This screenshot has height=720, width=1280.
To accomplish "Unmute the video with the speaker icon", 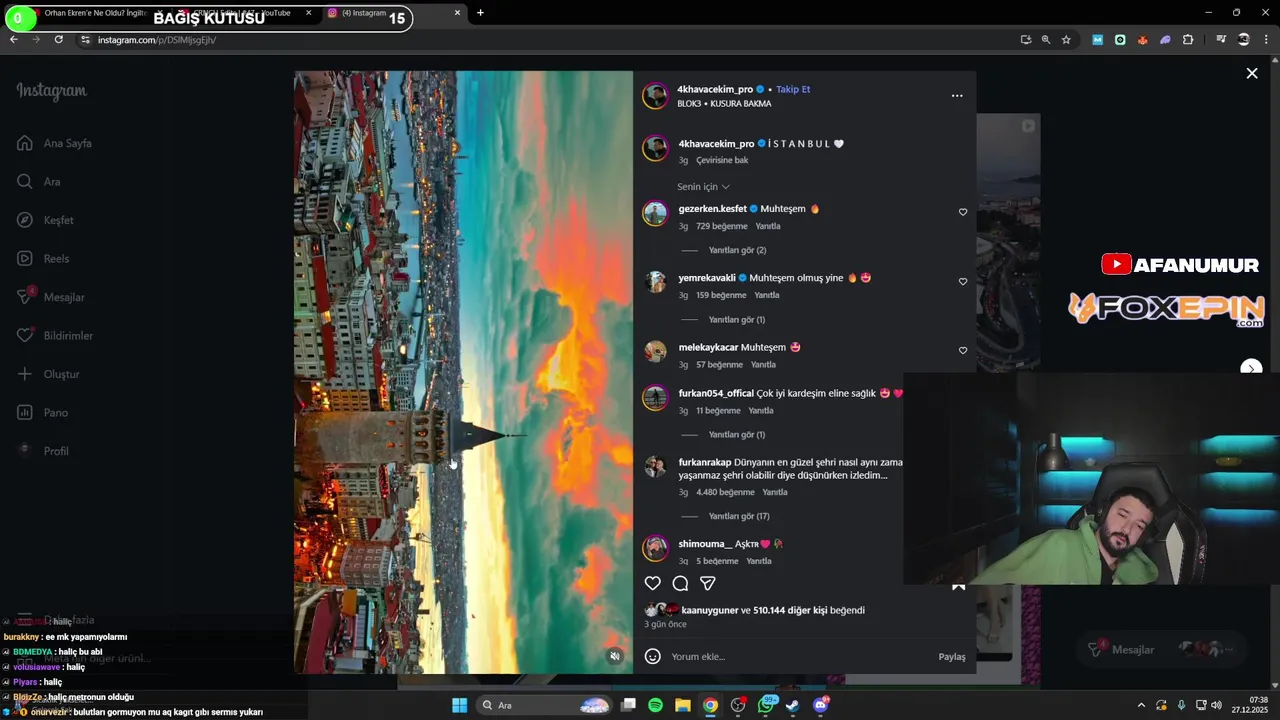I will pos(615,656).
